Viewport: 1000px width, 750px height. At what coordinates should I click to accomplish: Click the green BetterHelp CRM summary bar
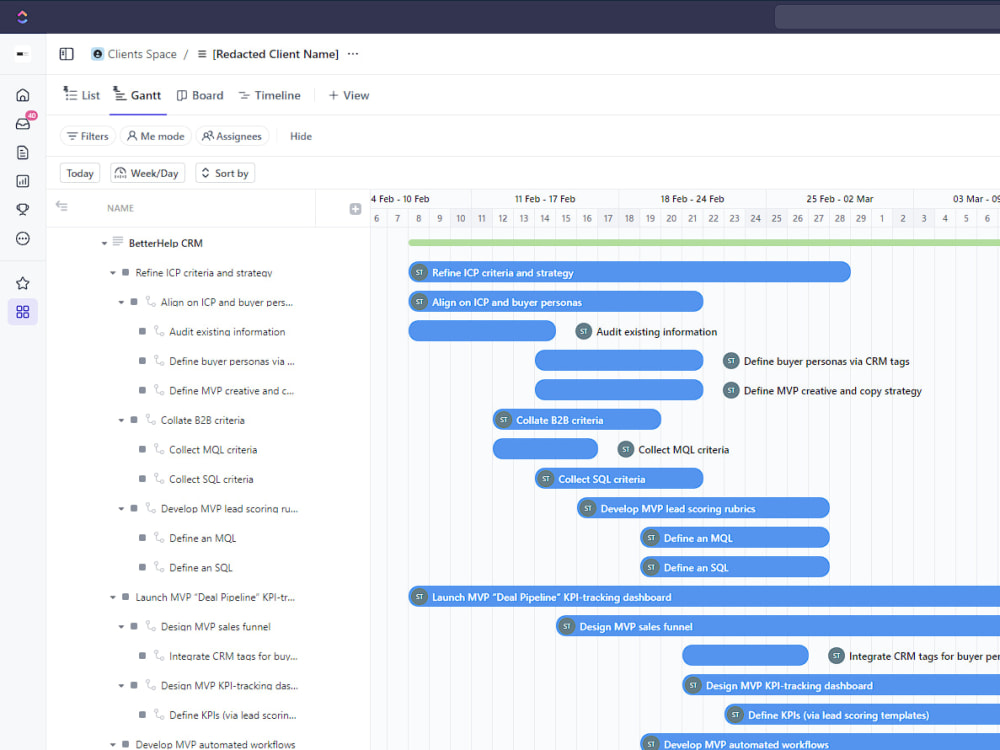pos(704,242)
